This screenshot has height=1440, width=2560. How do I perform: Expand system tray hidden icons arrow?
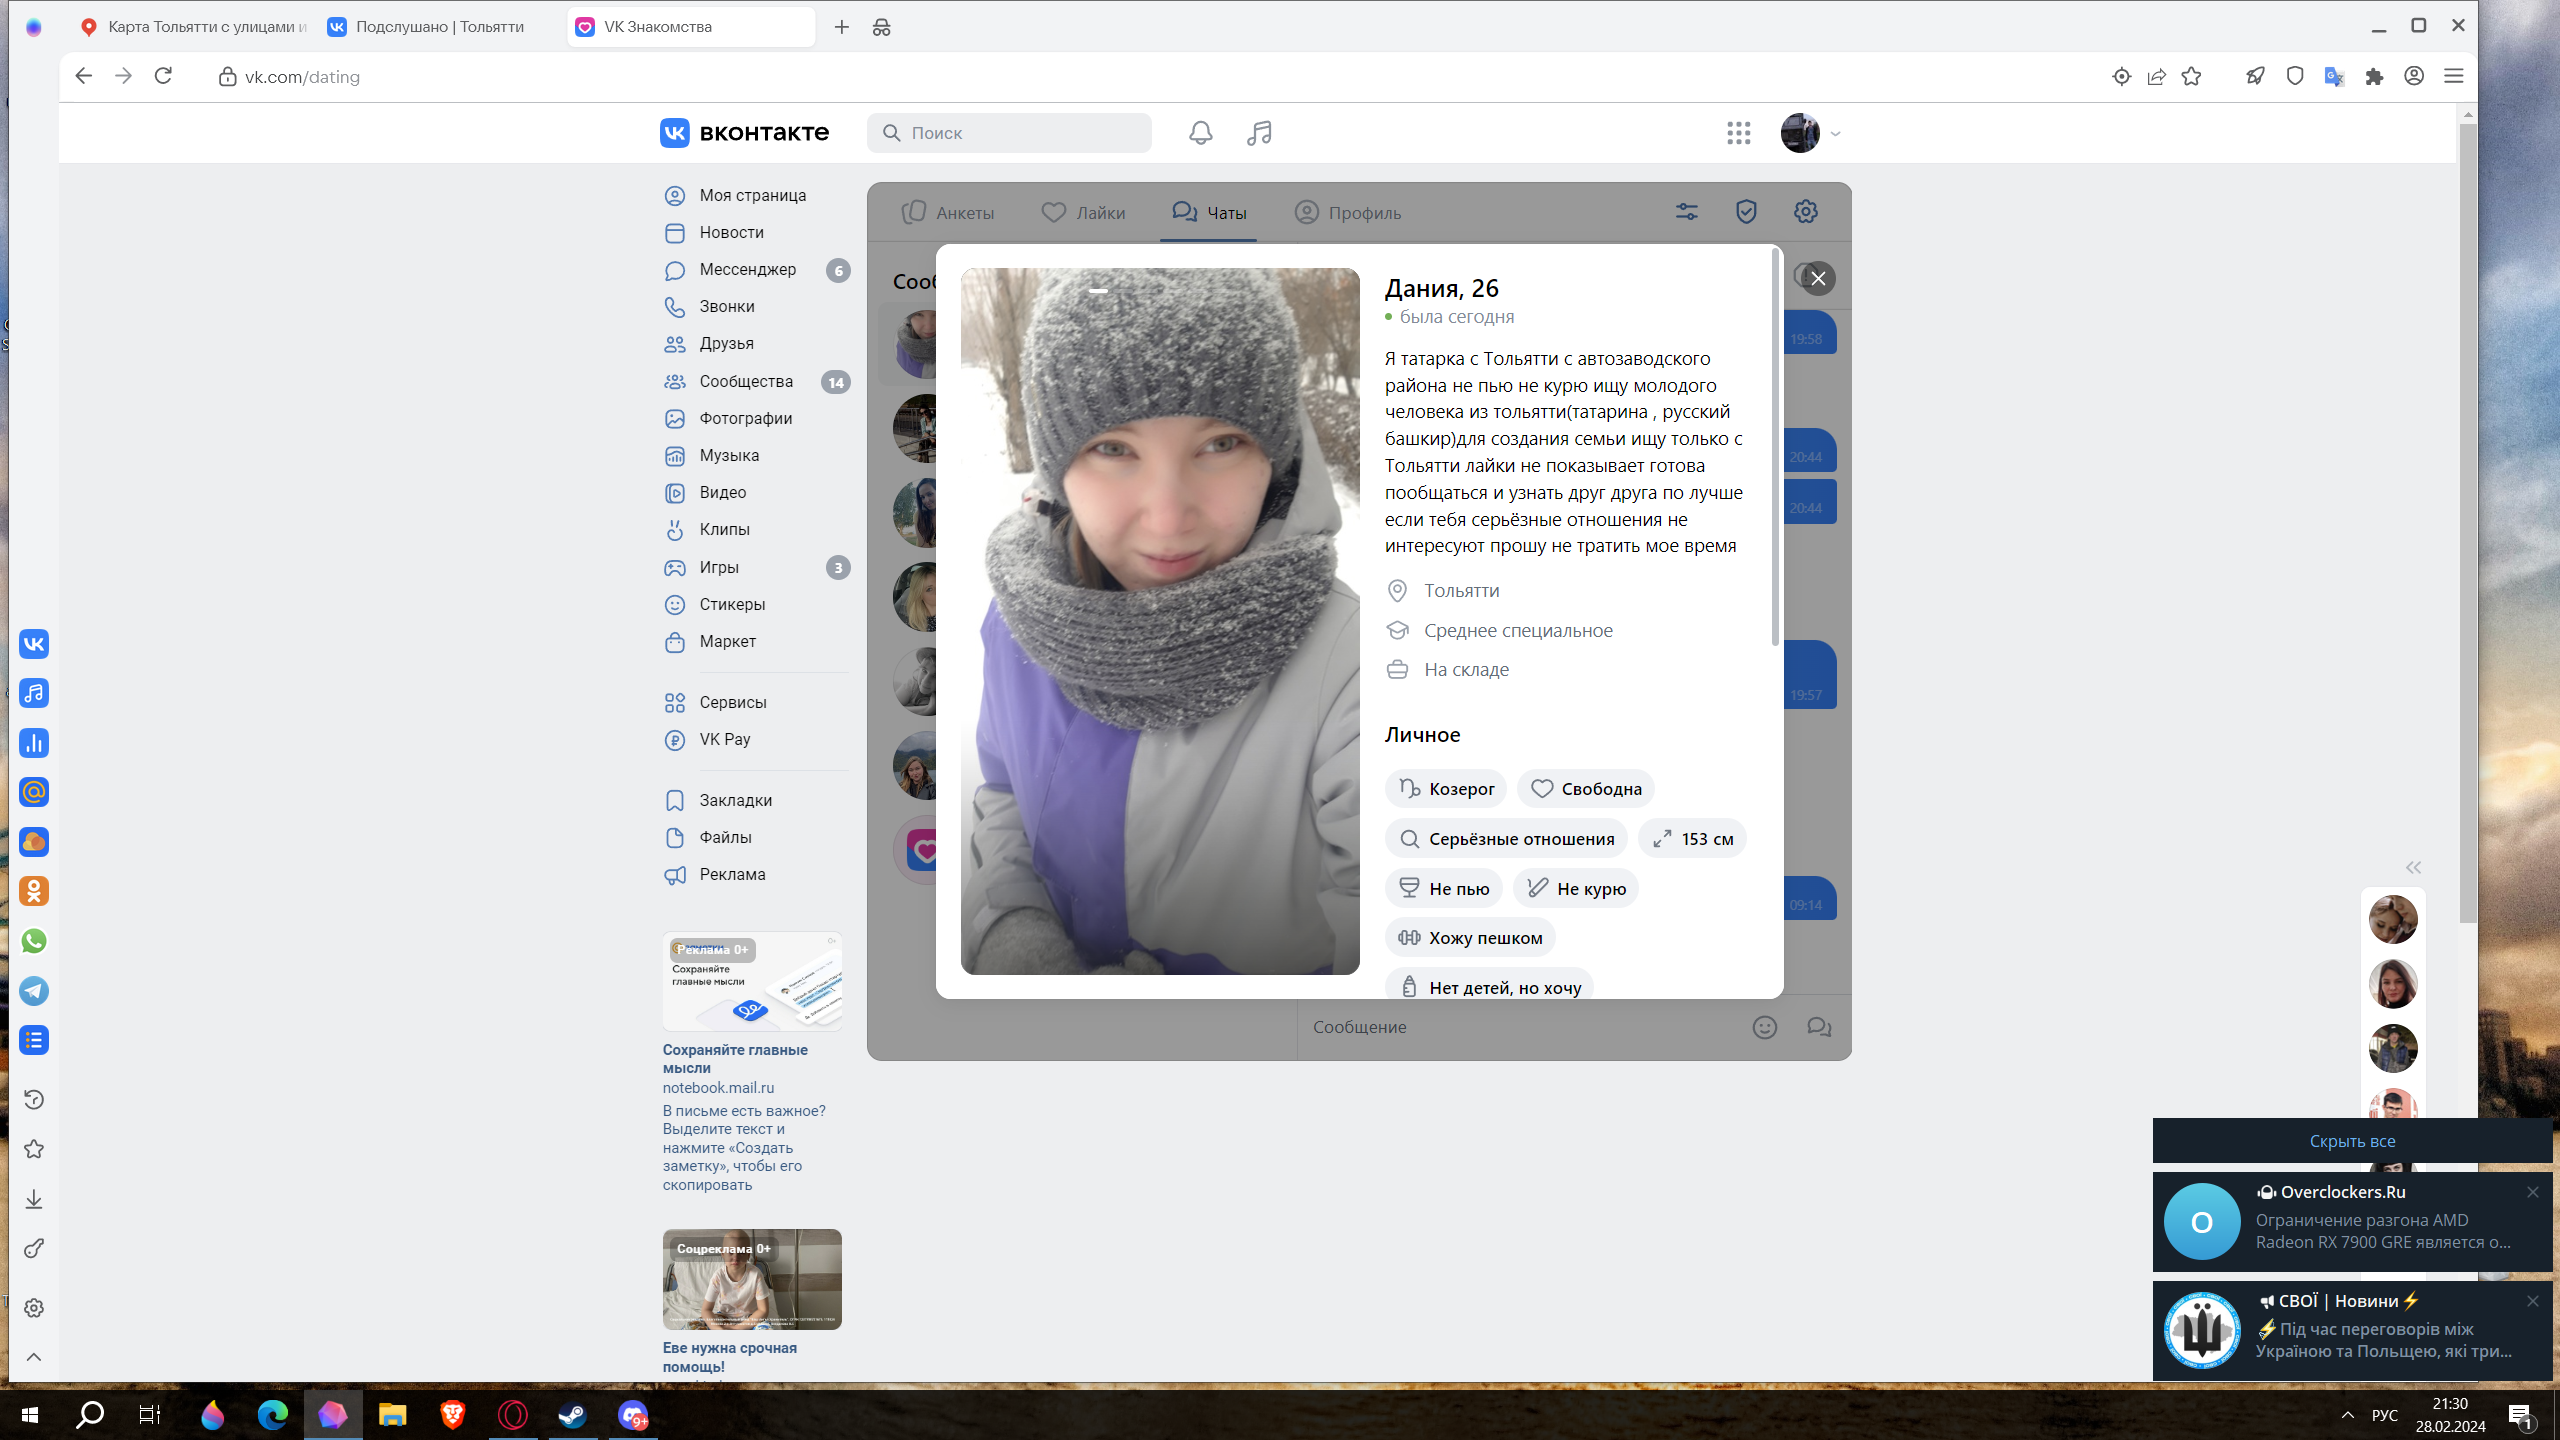click(2347, 1415)
